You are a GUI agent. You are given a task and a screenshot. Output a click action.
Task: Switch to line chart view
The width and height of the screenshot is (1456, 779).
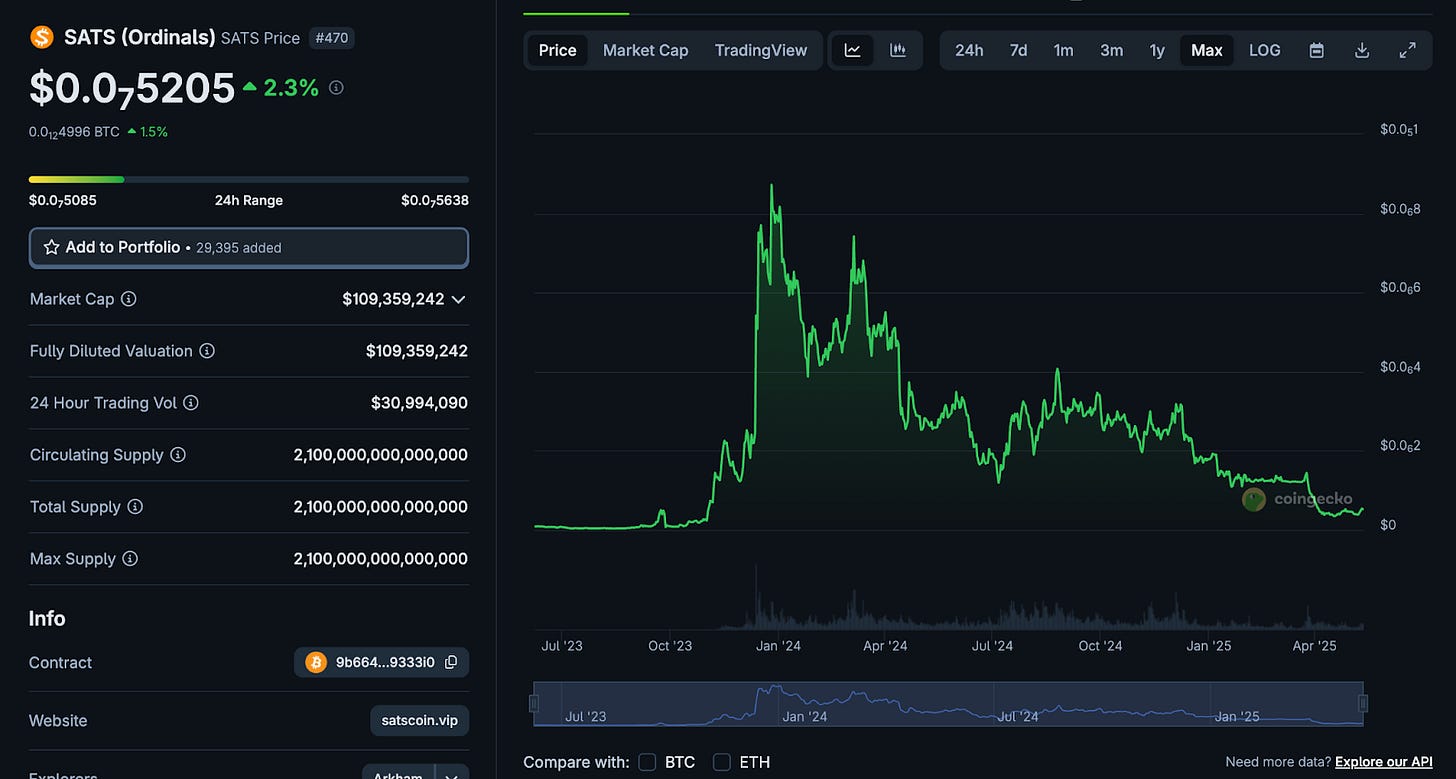853,50
